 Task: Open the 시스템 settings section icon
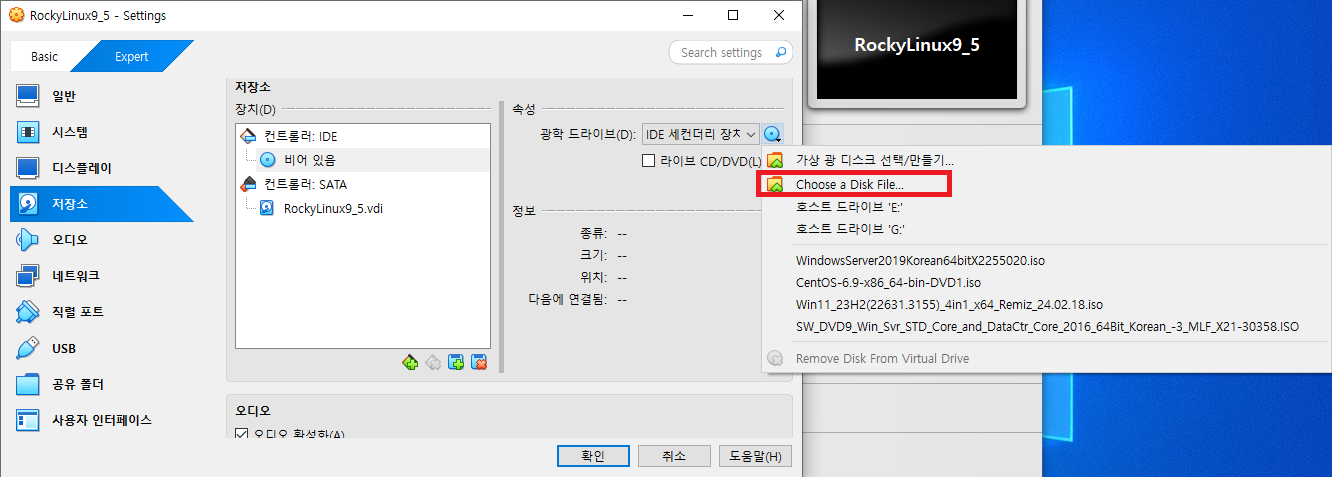(x=28, y=132)
